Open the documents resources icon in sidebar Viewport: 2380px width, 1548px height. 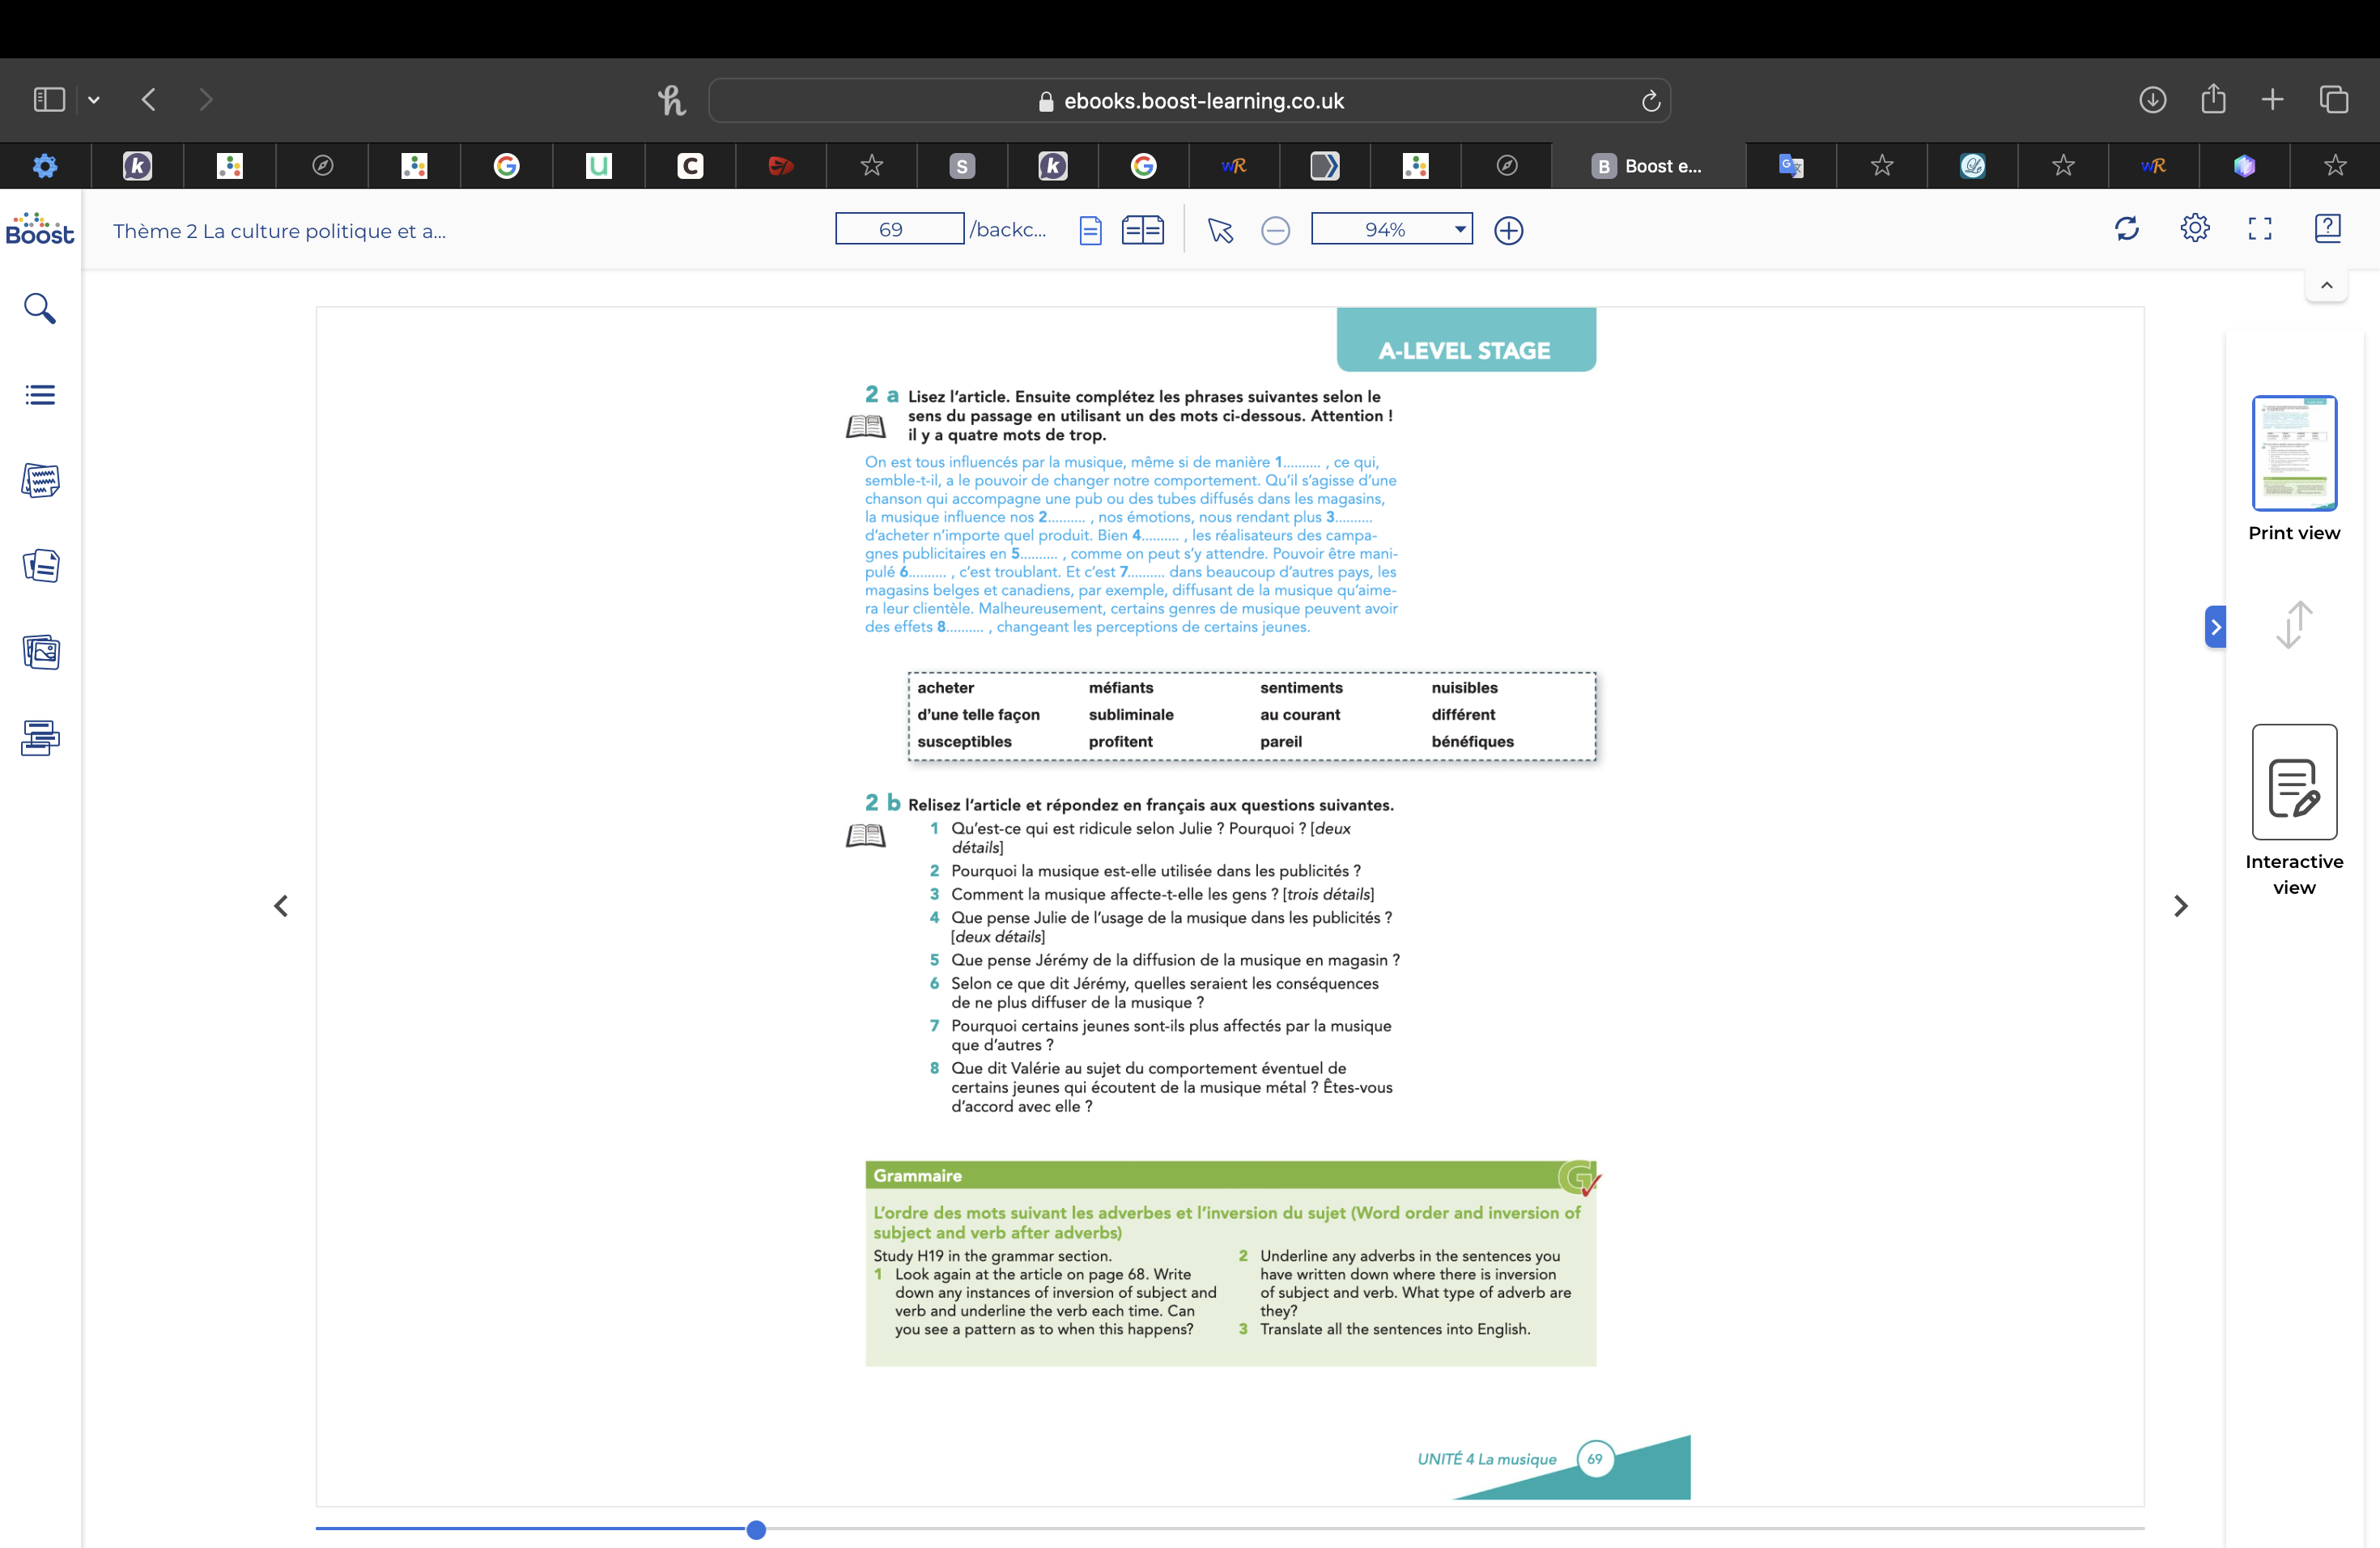40,566
